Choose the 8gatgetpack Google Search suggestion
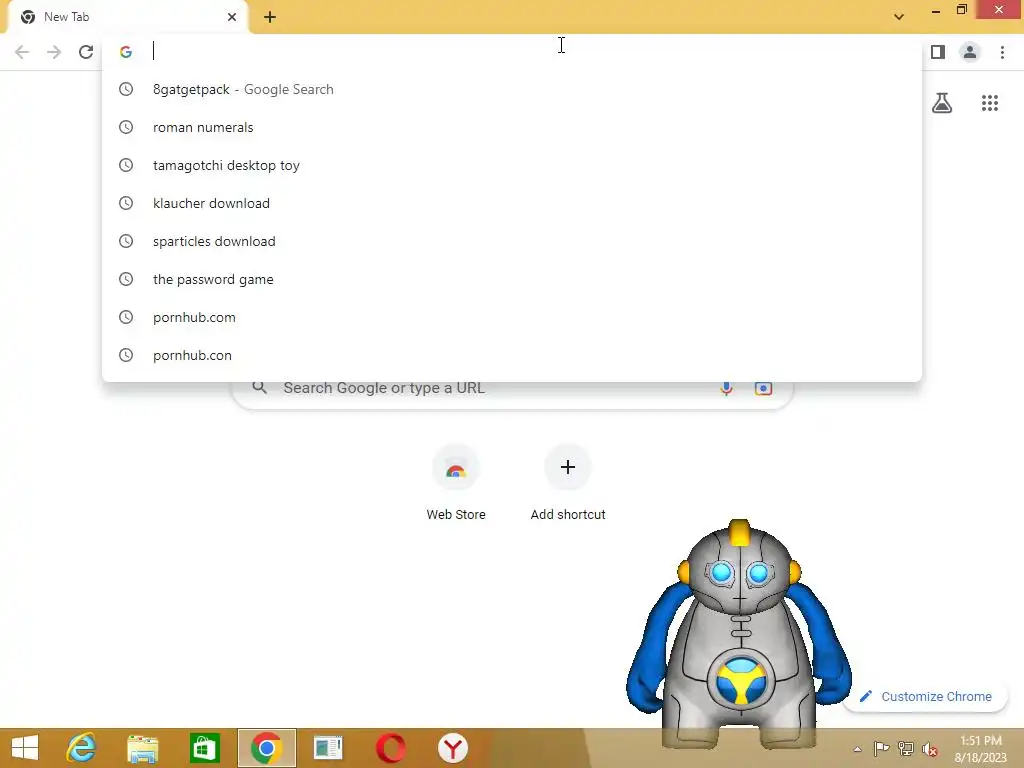1024x768 pixels. point(512,89)
